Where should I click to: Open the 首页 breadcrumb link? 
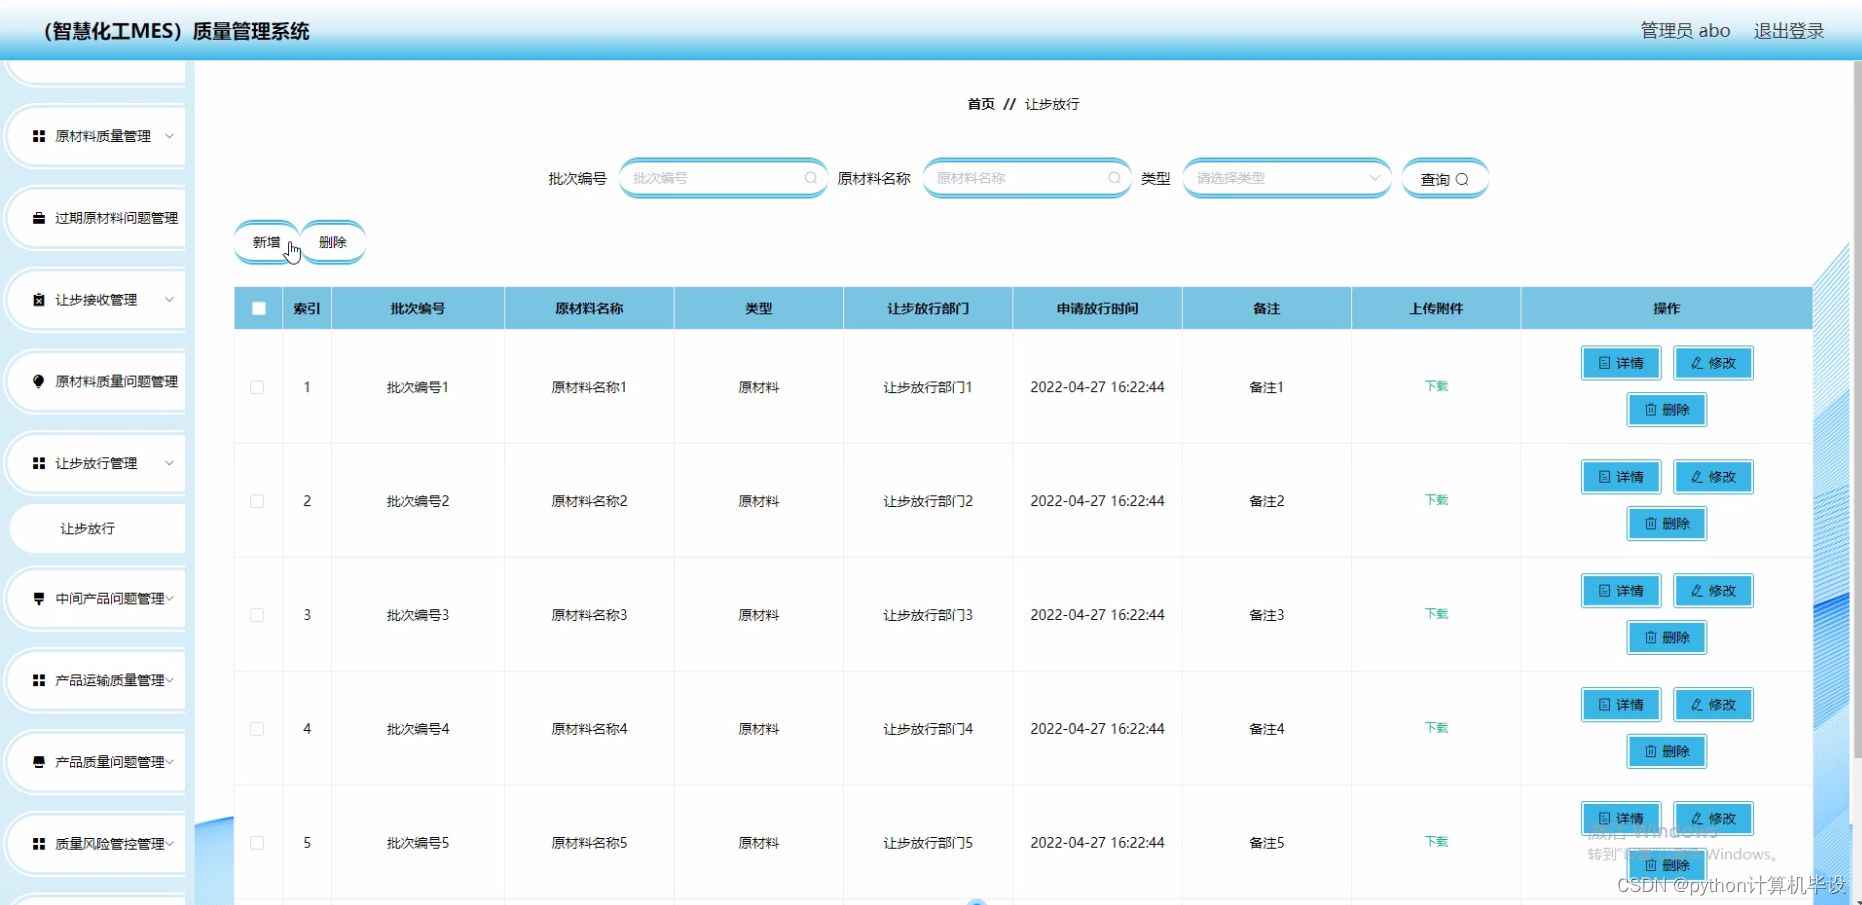[x=979, y=103]
